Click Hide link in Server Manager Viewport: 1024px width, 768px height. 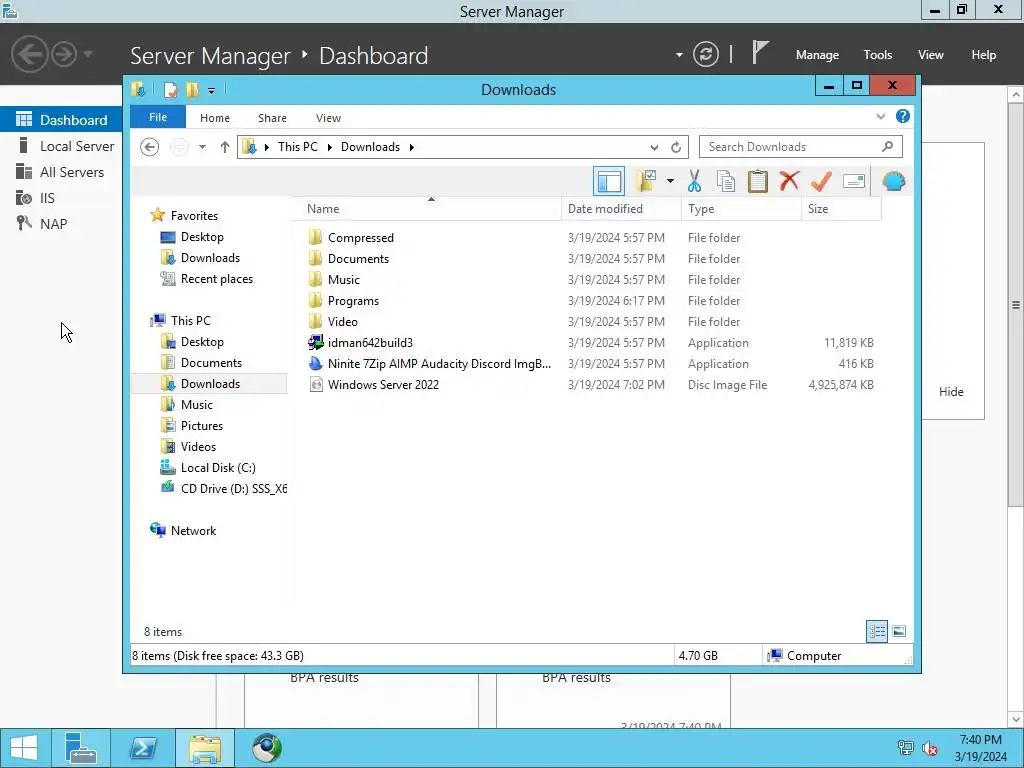(951, 392)
